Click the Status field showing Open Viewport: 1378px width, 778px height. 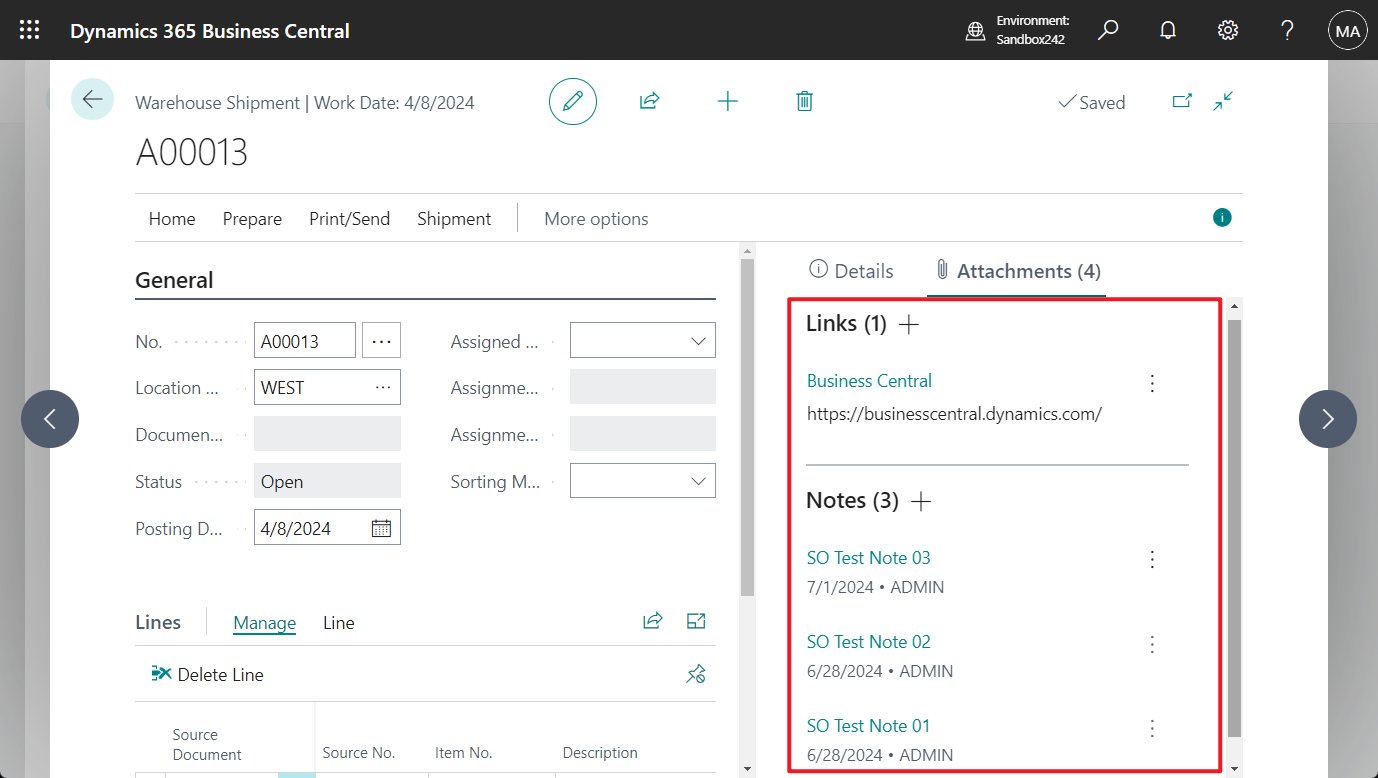click(x=327, y=481)
